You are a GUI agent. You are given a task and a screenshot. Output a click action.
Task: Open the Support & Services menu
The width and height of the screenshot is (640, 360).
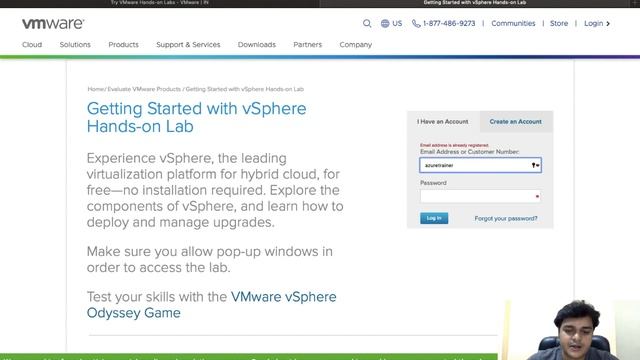188,44
